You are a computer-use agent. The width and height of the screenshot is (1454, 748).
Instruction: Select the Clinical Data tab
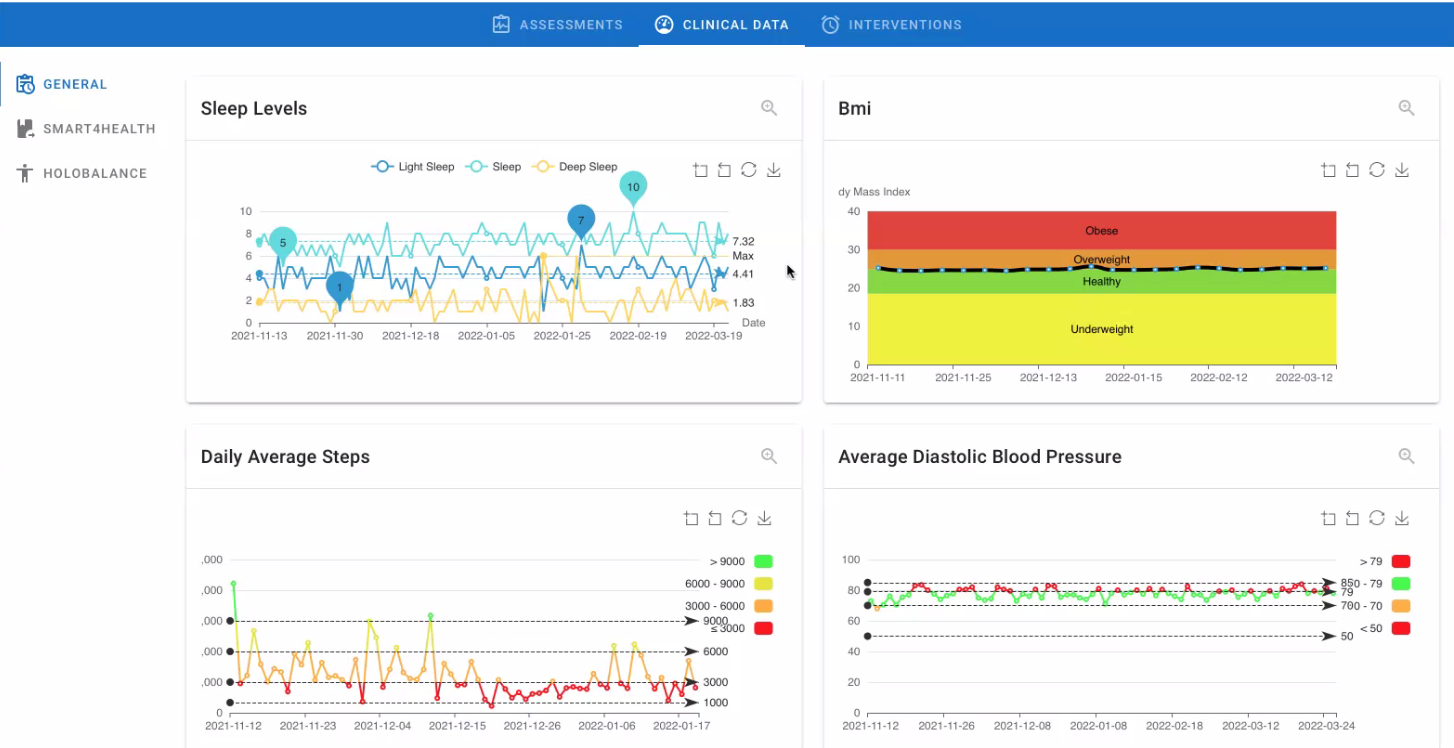(721, 24)
